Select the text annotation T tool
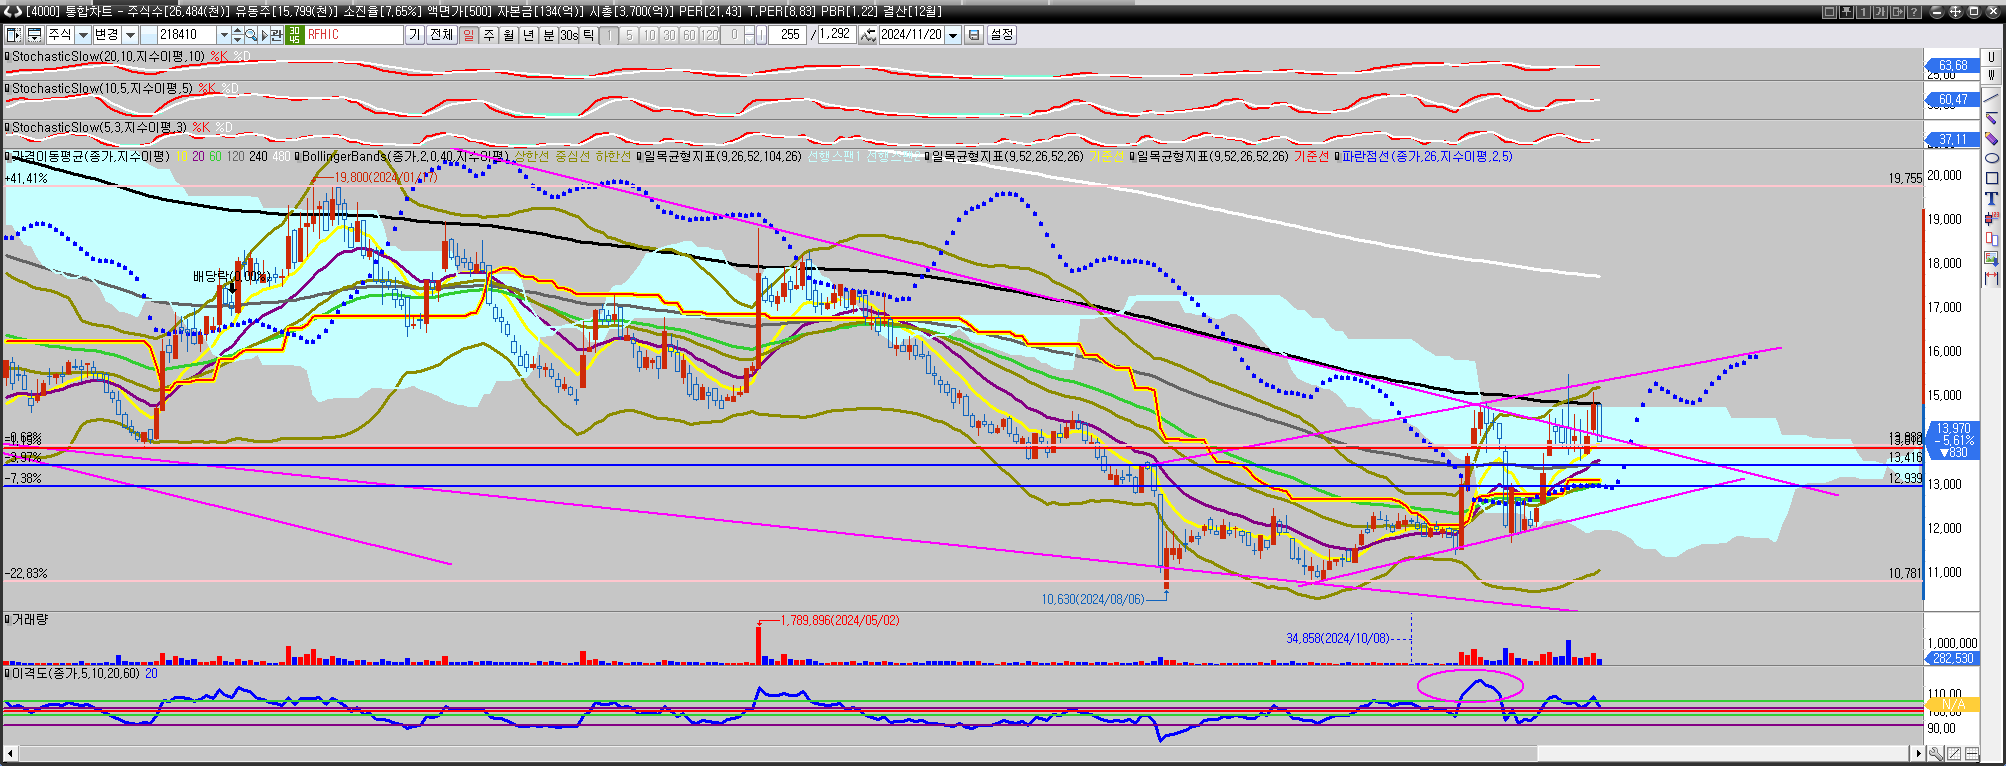Screen dimensions: 2006x766 [x=1991, y=198]
